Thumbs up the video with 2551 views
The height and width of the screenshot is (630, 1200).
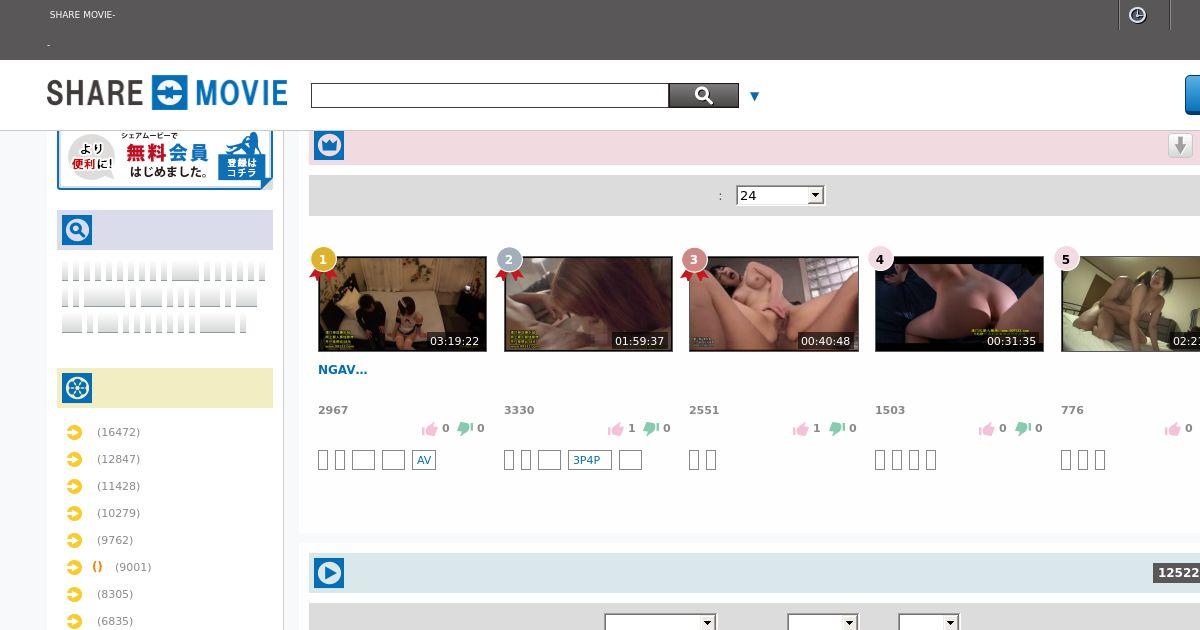pos(801,428)
